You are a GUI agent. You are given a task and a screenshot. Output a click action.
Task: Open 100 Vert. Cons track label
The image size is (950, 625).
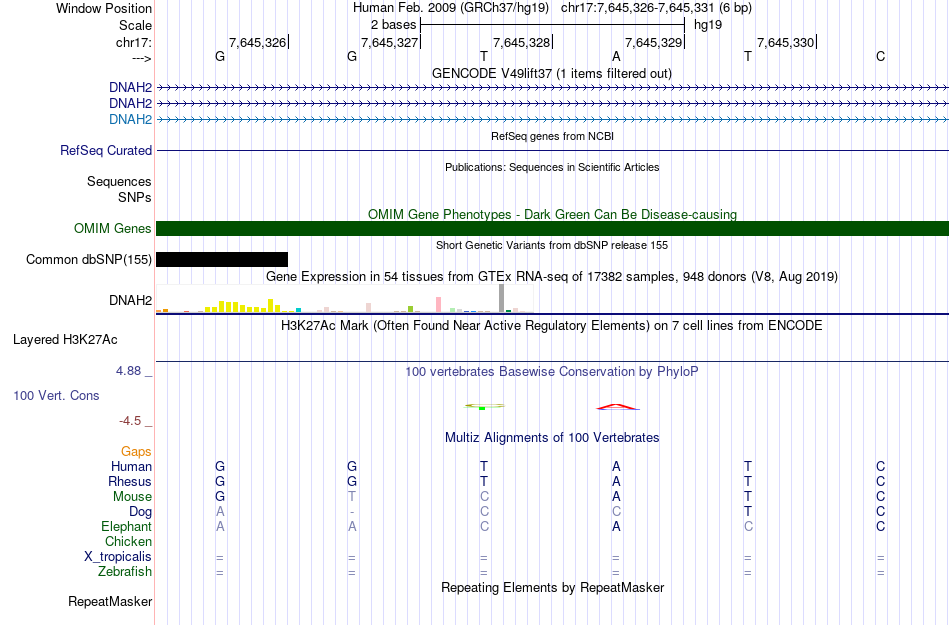click(56, 395)
